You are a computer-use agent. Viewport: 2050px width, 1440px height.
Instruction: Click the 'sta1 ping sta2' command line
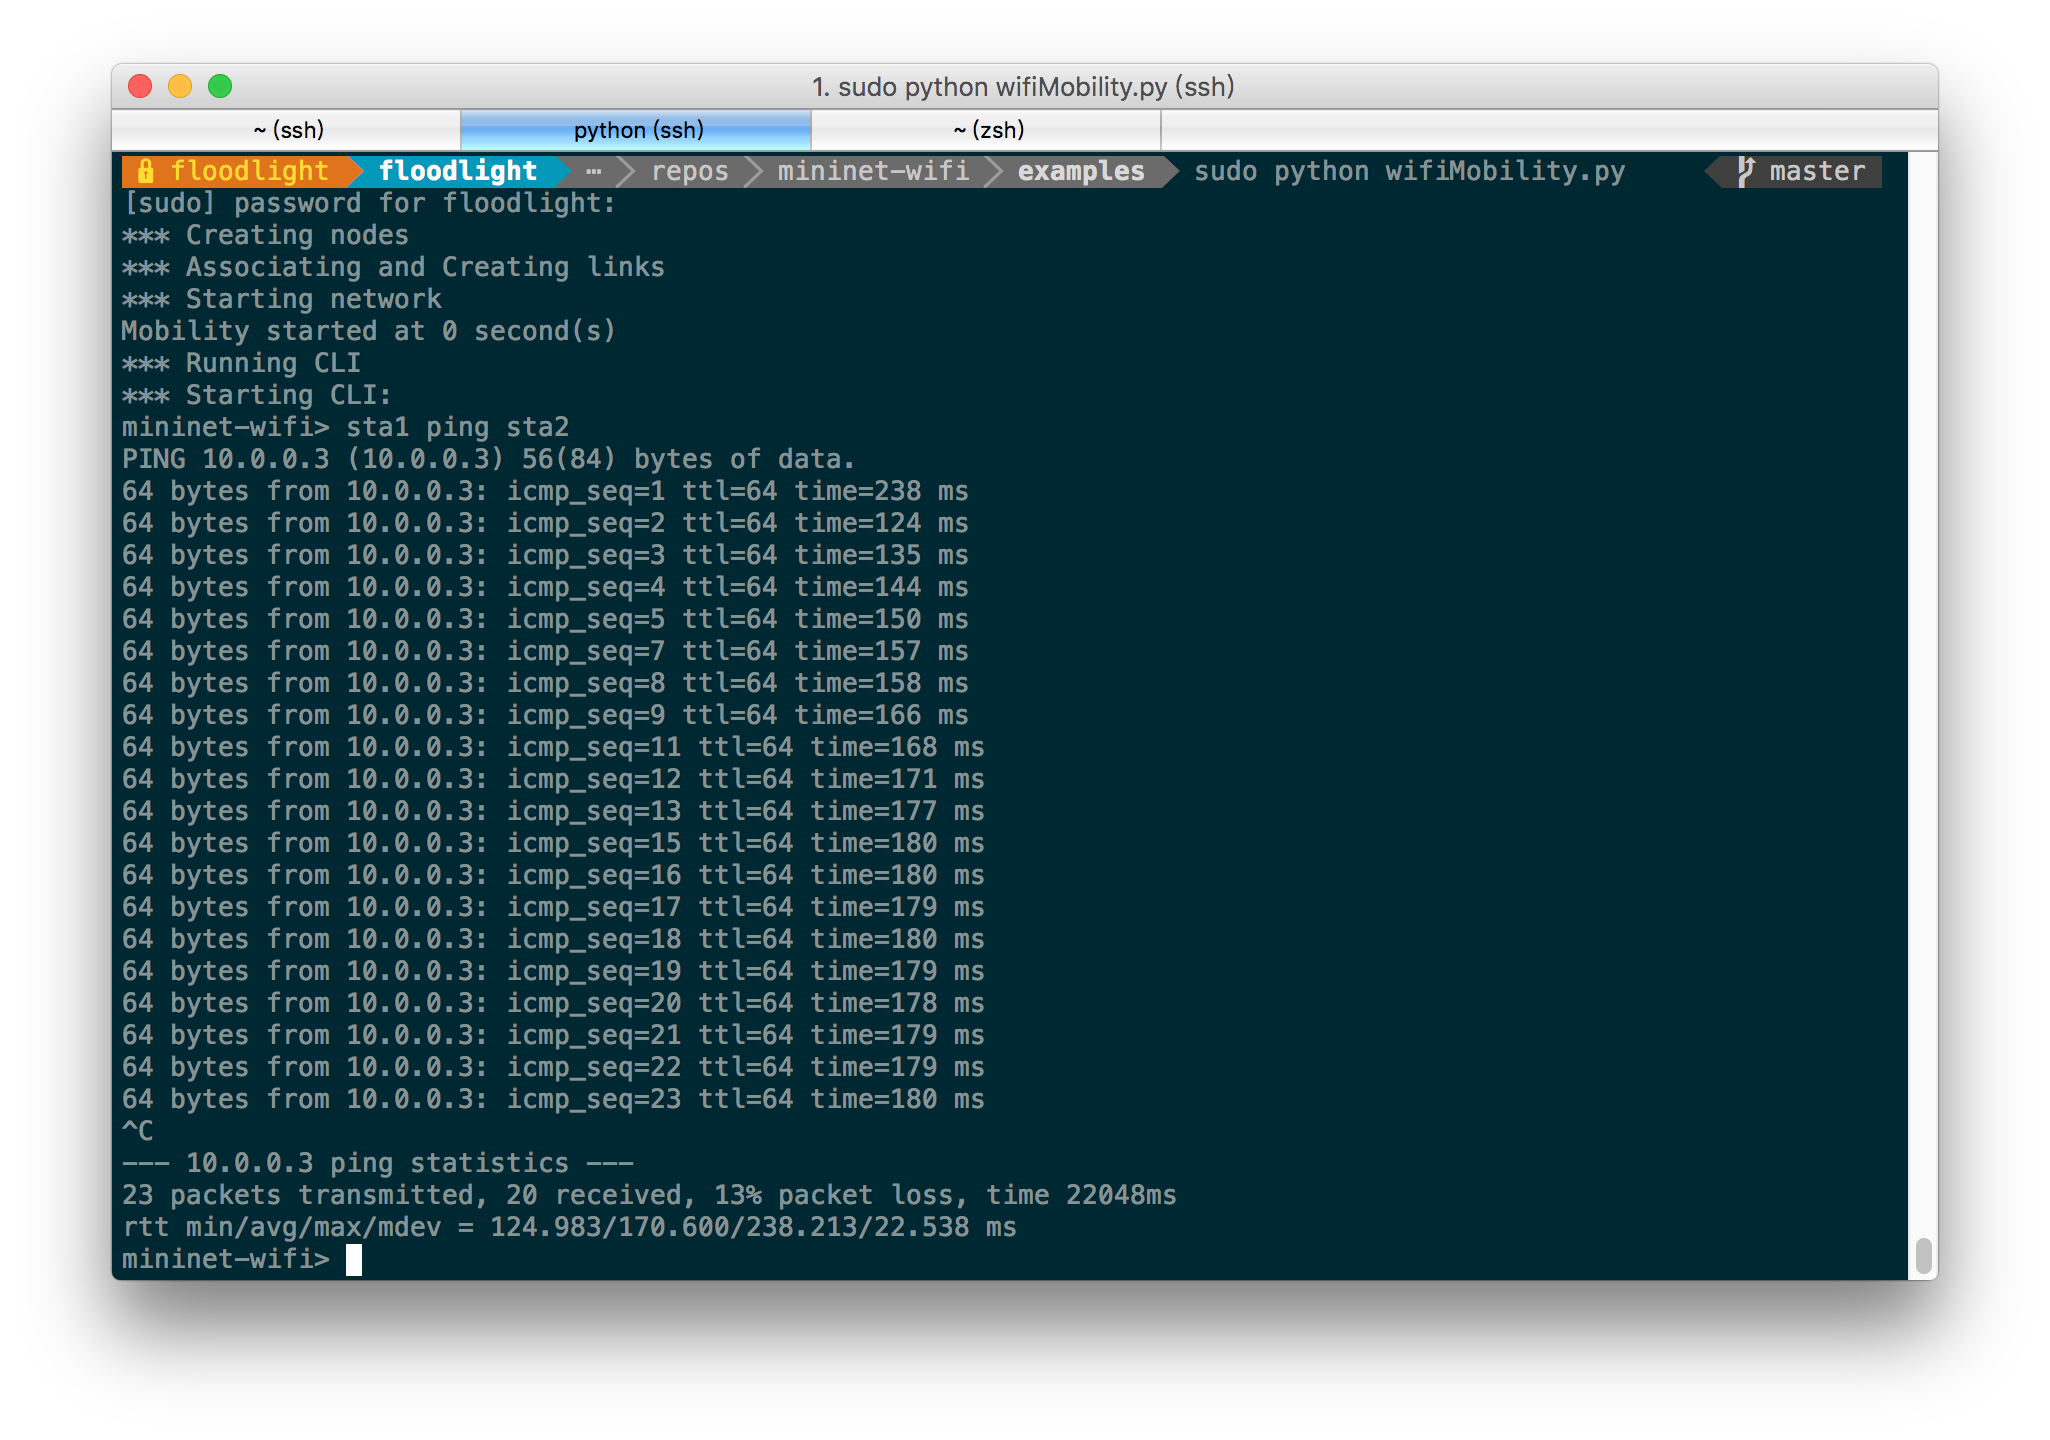tap(457, 427)
